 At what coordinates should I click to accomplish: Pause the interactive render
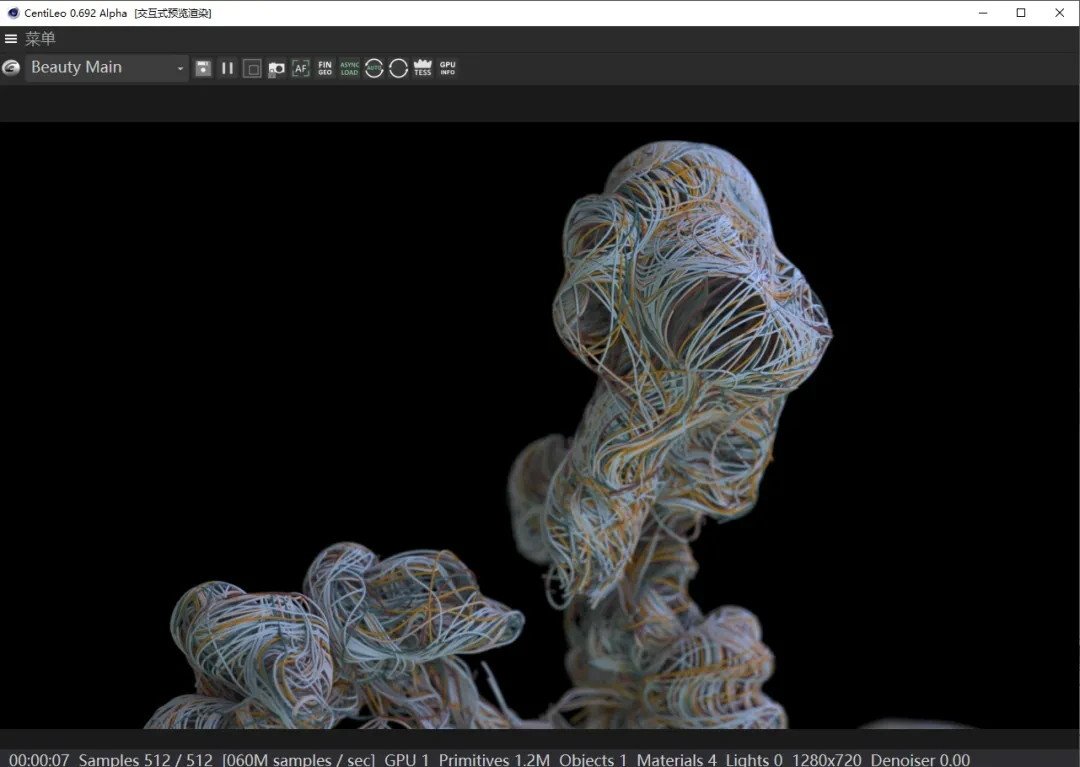pyautogui.click(x=227, y=68)
